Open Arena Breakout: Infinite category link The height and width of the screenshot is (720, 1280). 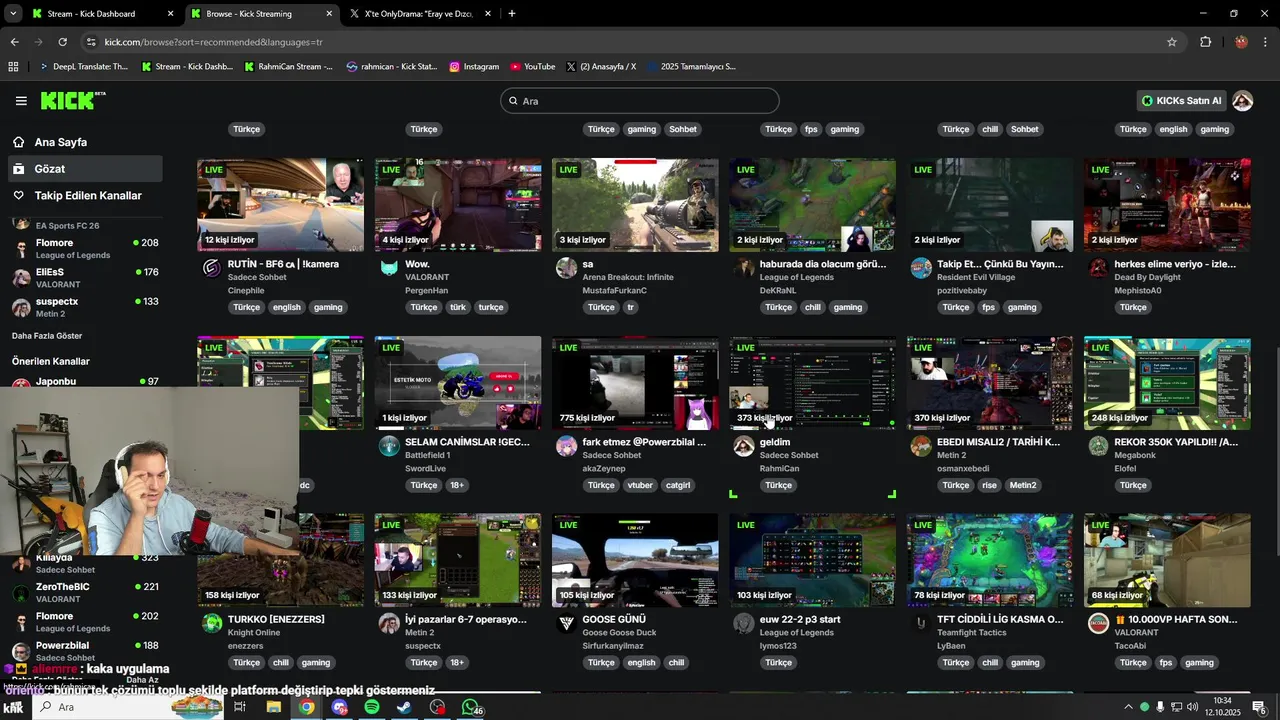pos(628,277)
